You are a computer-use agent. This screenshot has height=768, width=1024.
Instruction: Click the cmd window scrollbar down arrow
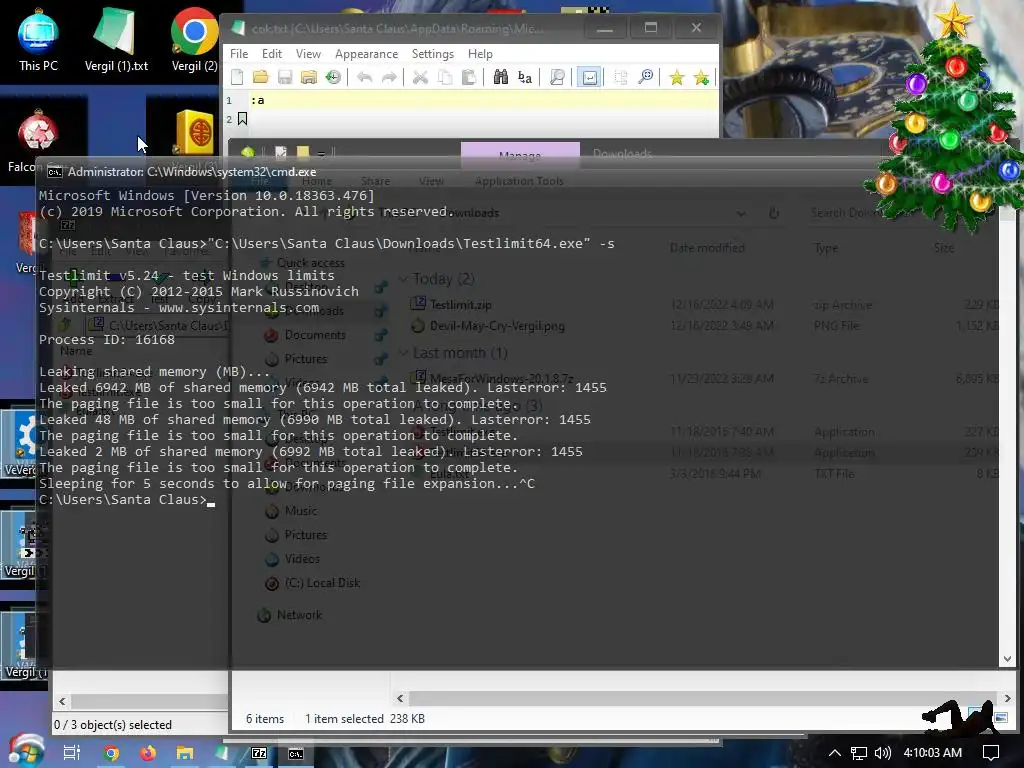(x=1007, y=659)
